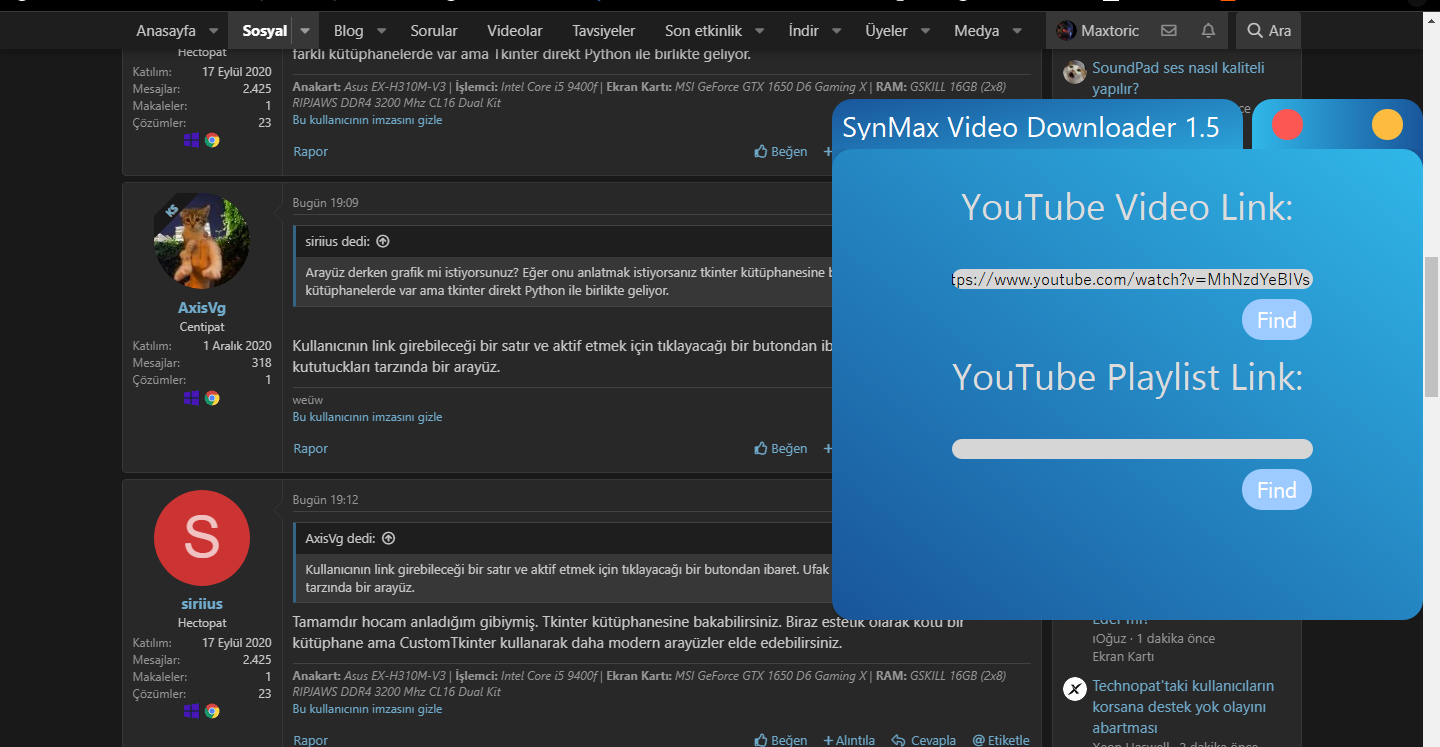Jump to quoted post via "siriius dedi:" arrow
This screenshot has width=1440, height=747.
click(383, 241)
